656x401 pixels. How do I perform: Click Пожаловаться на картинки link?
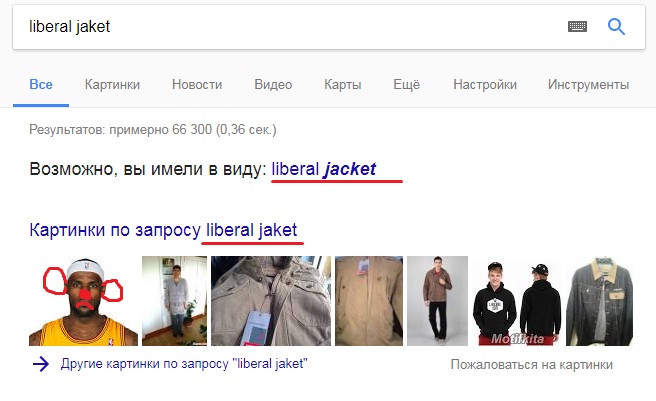tap(531, 365)
